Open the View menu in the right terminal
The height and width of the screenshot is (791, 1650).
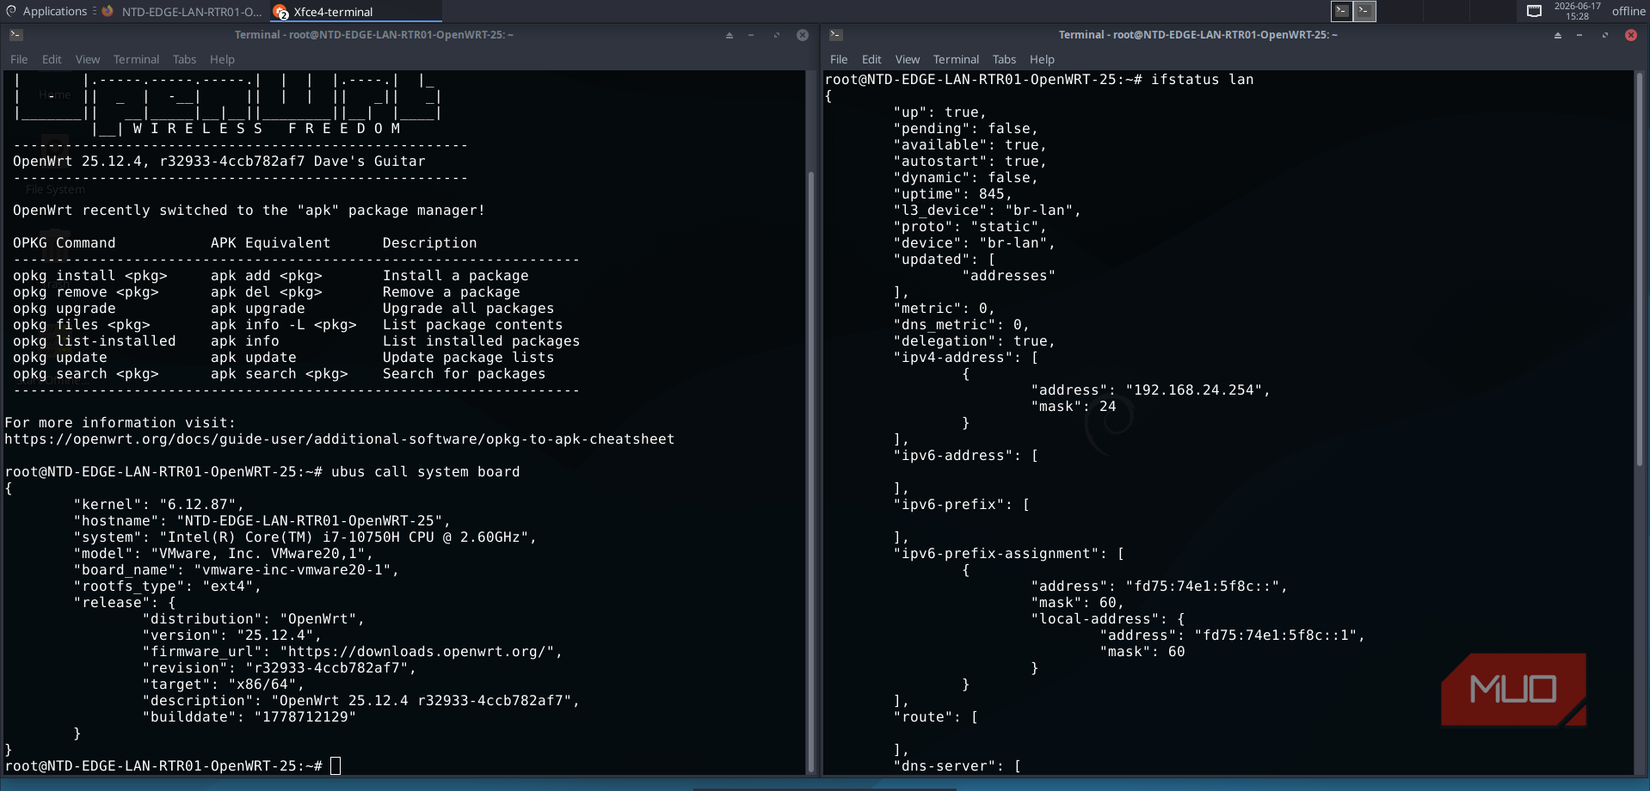click(x=907, y=59)
